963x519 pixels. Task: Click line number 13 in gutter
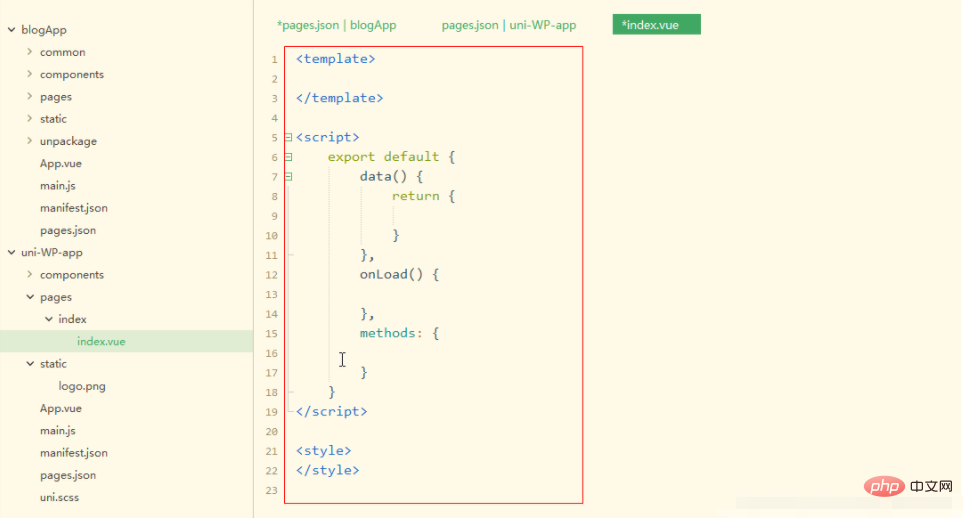271,295
